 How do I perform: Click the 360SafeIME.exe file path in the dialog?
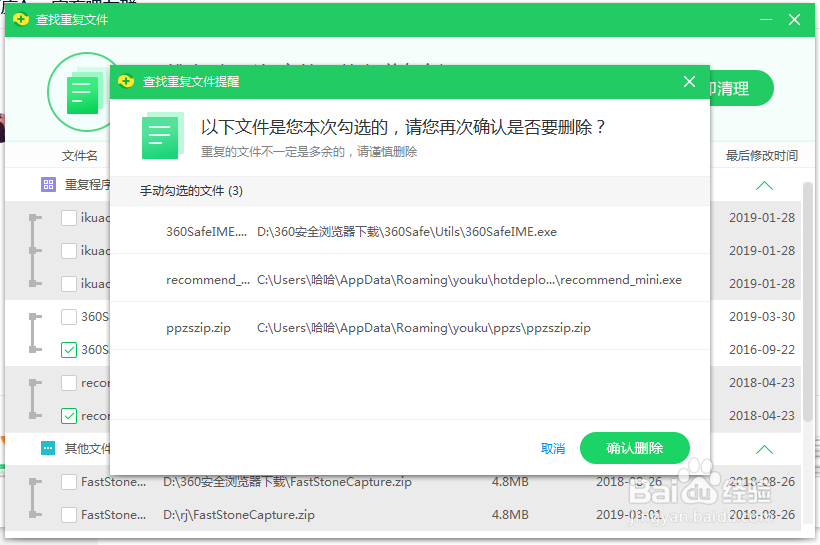click(407, 232)
